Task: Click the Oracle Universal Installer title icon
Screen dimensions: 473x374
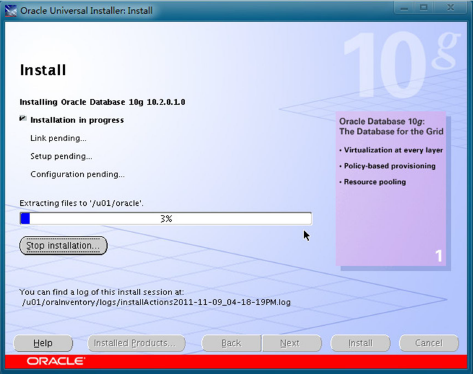Action: click(x=11, y=11)
